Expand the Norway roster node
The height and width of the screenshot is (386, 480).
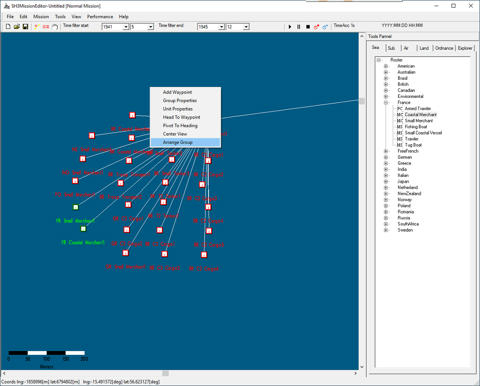(x=386, y=200)
